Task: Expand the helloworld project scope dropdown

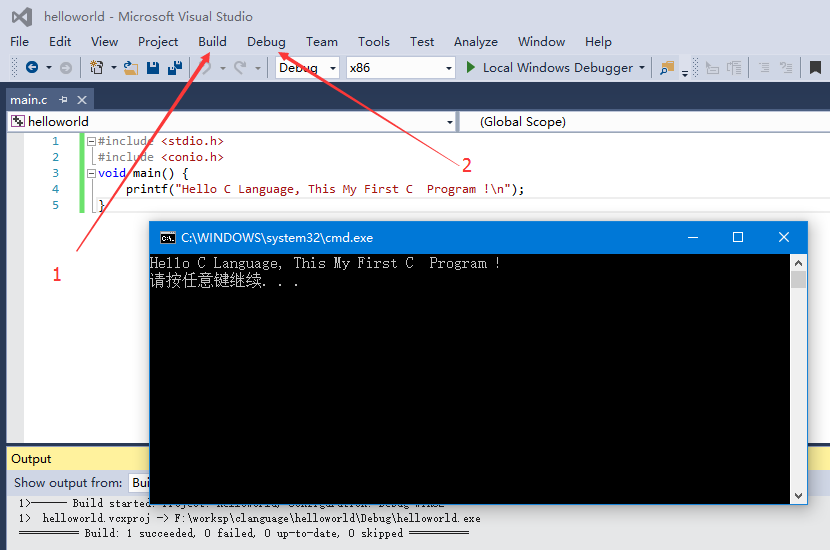Action: (449, 122)
